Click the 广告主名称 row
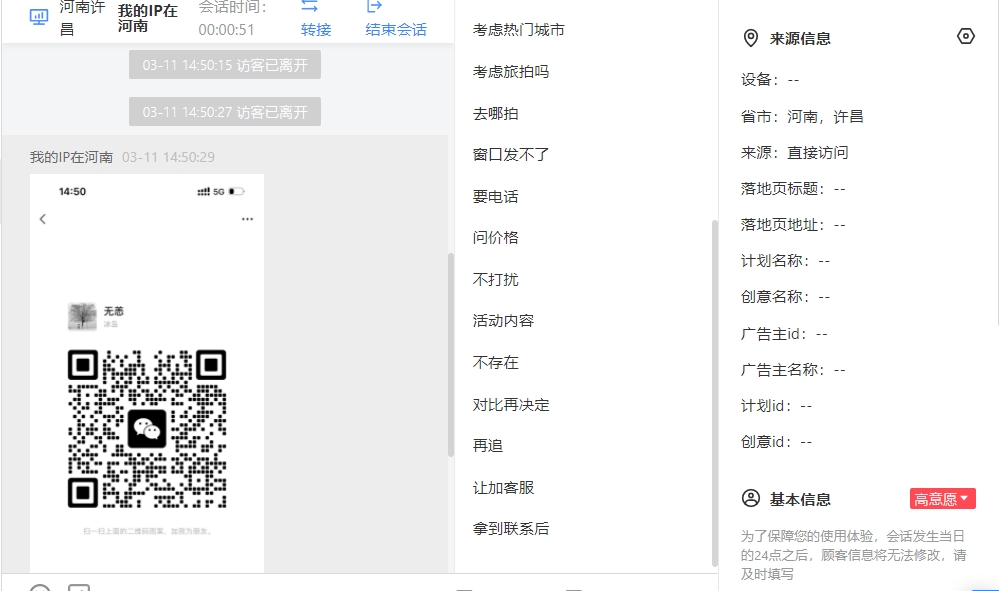999x591 pixels. (x=793, y=370)
